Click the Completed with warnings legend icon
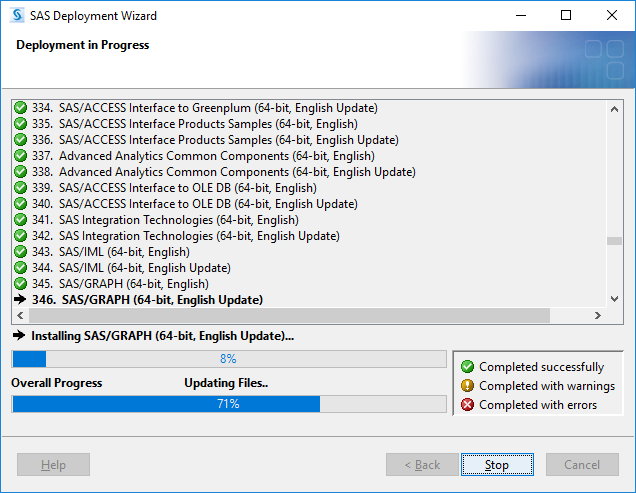 pos(467,385)
